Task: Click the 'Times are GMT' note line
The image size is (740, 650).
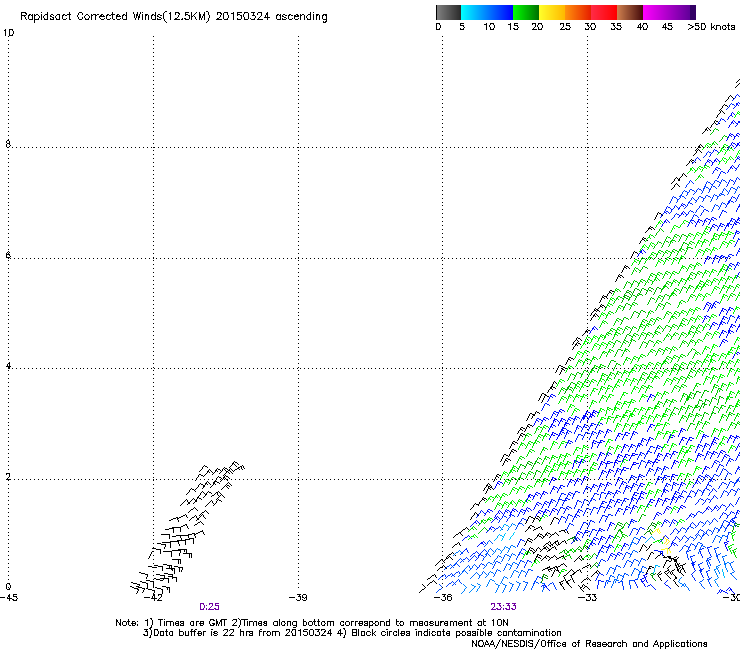Action: [x=312, y=623]
